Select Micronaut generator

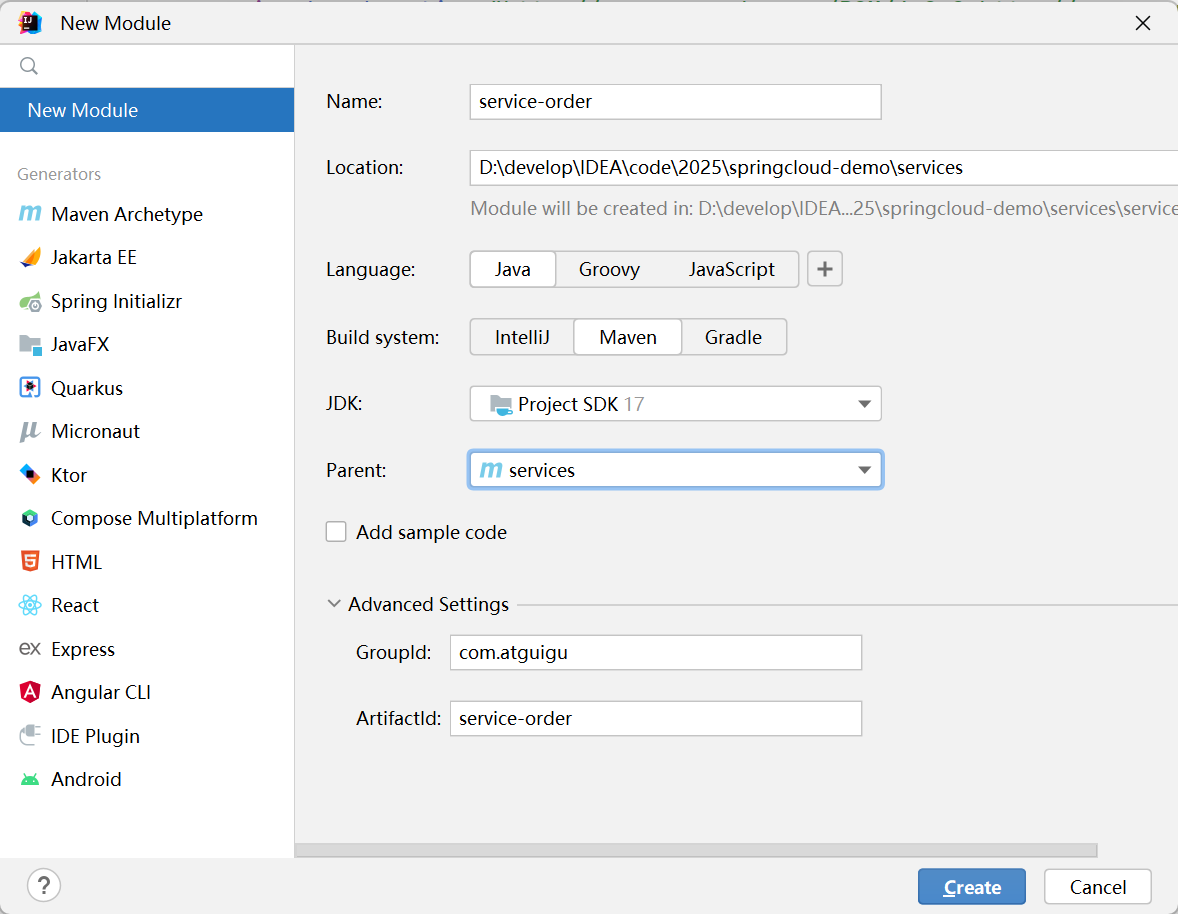tap(147, 432)
